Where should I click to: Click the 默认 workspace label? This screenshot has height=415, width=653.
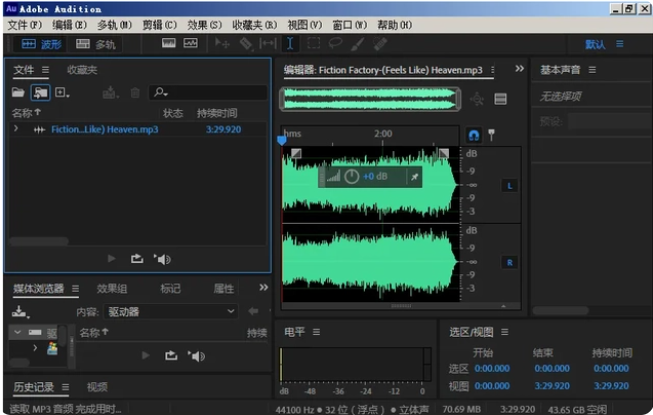[595, 45]
